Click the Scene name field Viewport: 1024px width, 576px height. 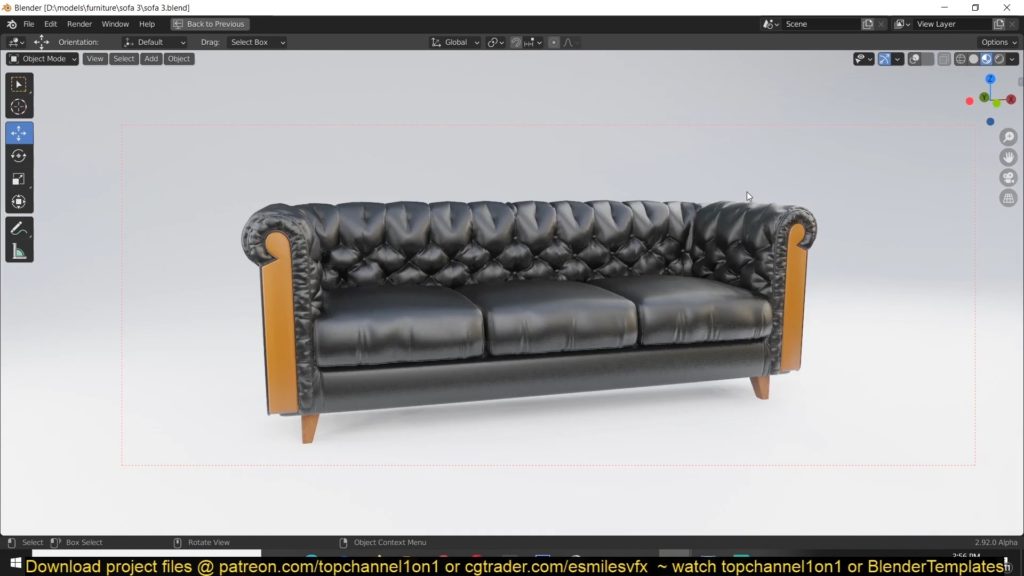820,24
